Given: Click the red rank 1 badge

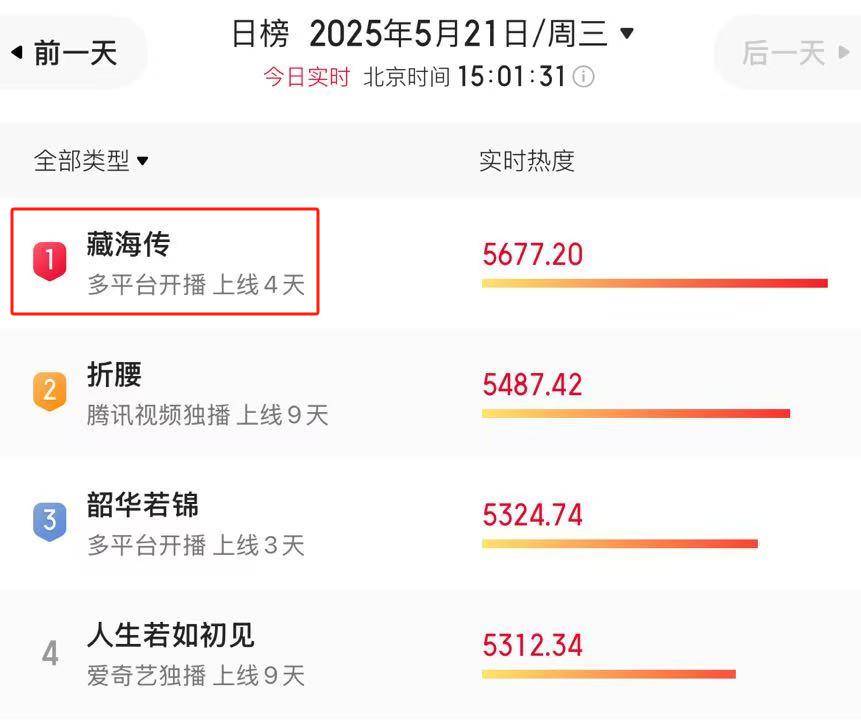Looking at the screenshot, I should click(x=49, y=261).
